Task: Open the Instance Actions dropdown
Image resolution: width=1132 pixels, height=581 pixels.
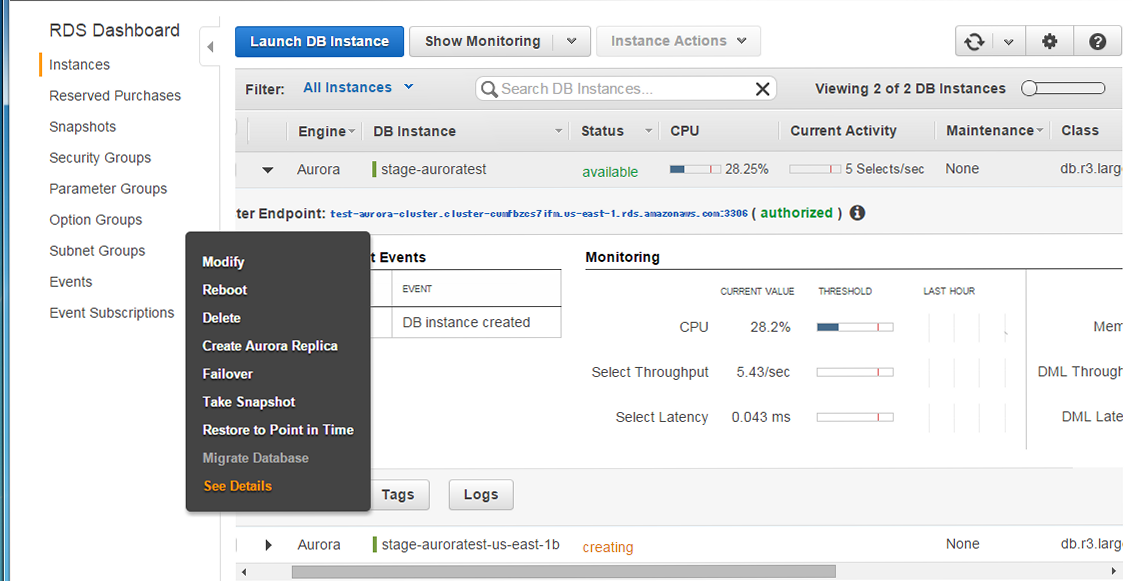Action: [678, 41]
